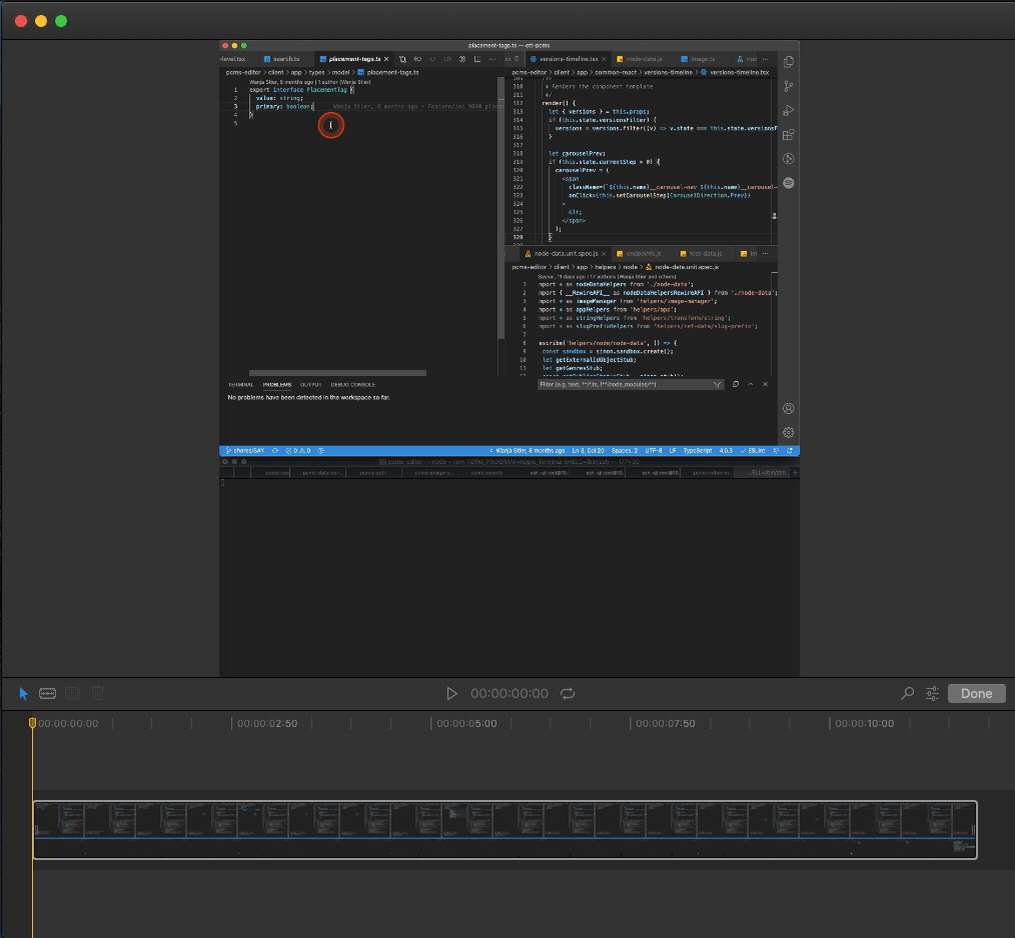The width and height of the screenshot is (1015, 938).
Task: Click the horizontal scrollbar under placement-tags editor
Action: (x=337, y=373)
